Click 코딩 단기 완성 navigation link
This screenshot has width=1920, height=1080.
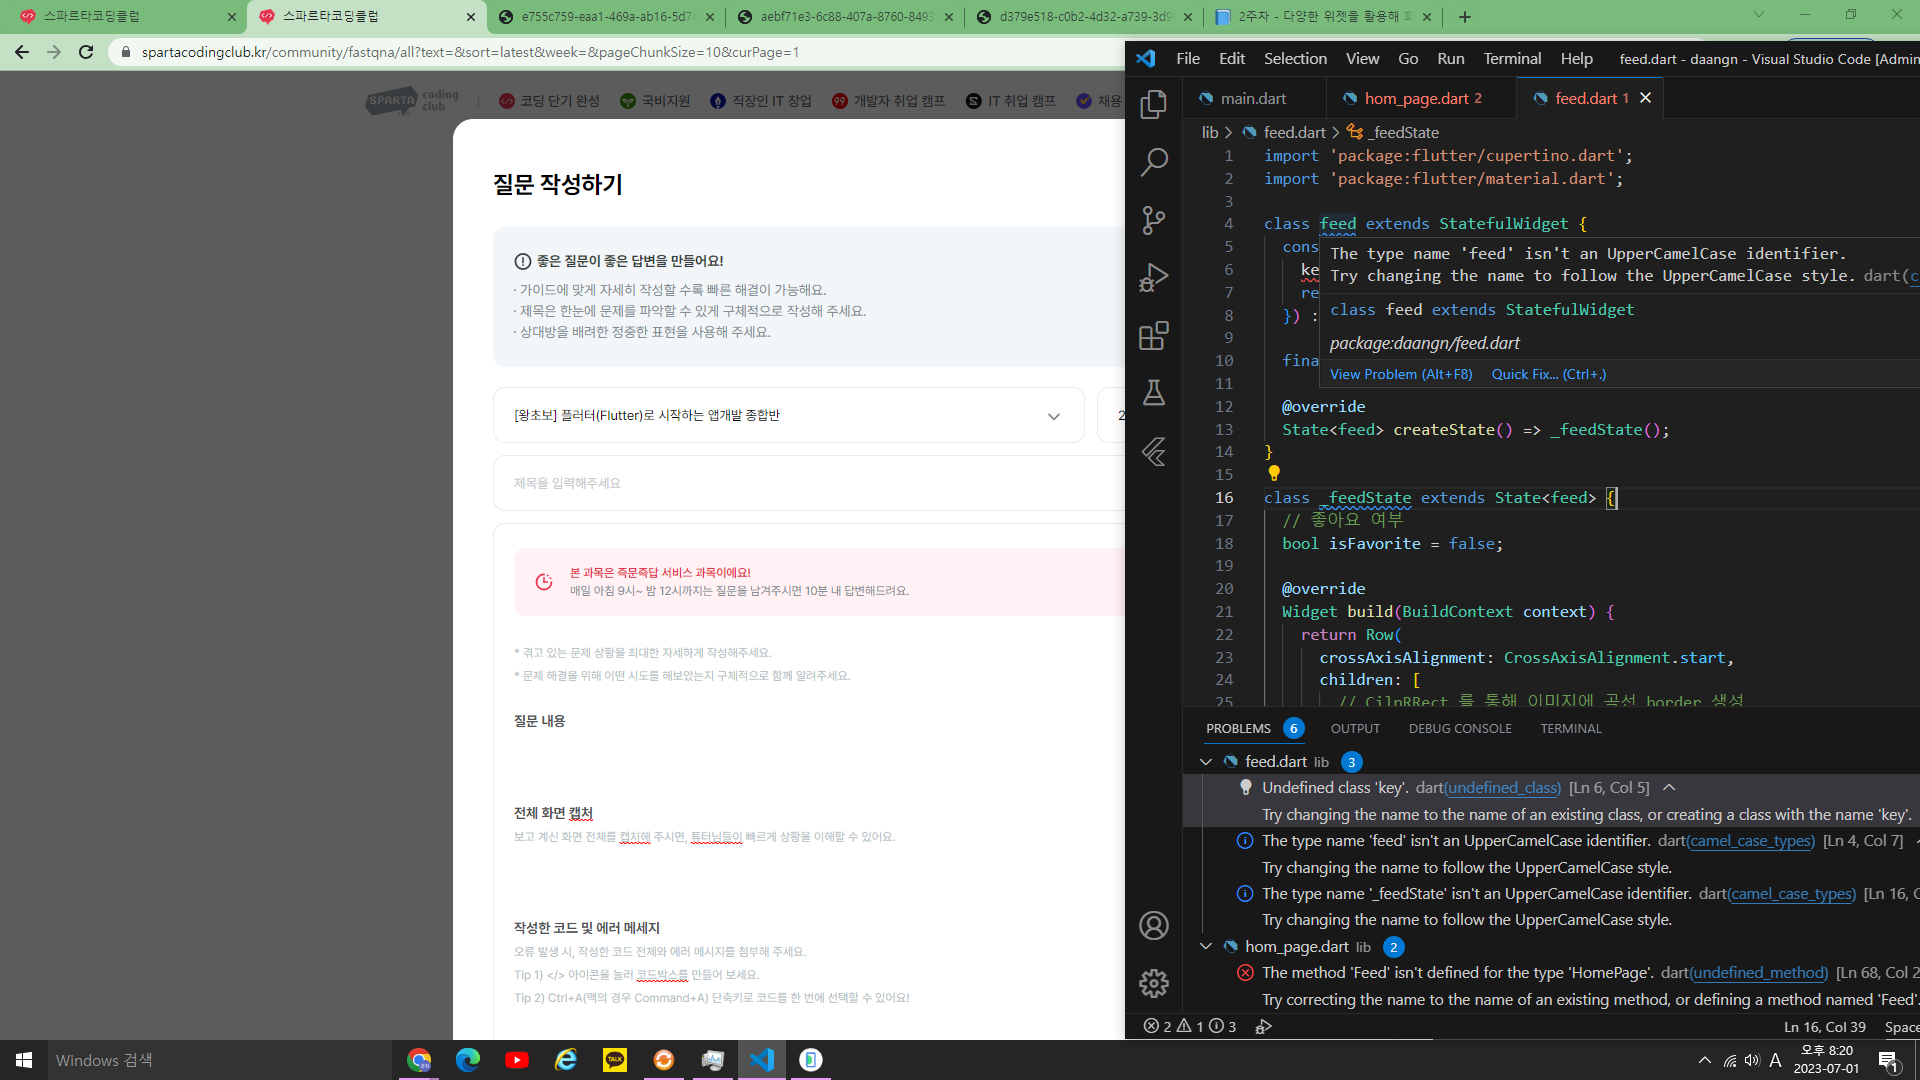pyautogui.click(x=549, y=101)
